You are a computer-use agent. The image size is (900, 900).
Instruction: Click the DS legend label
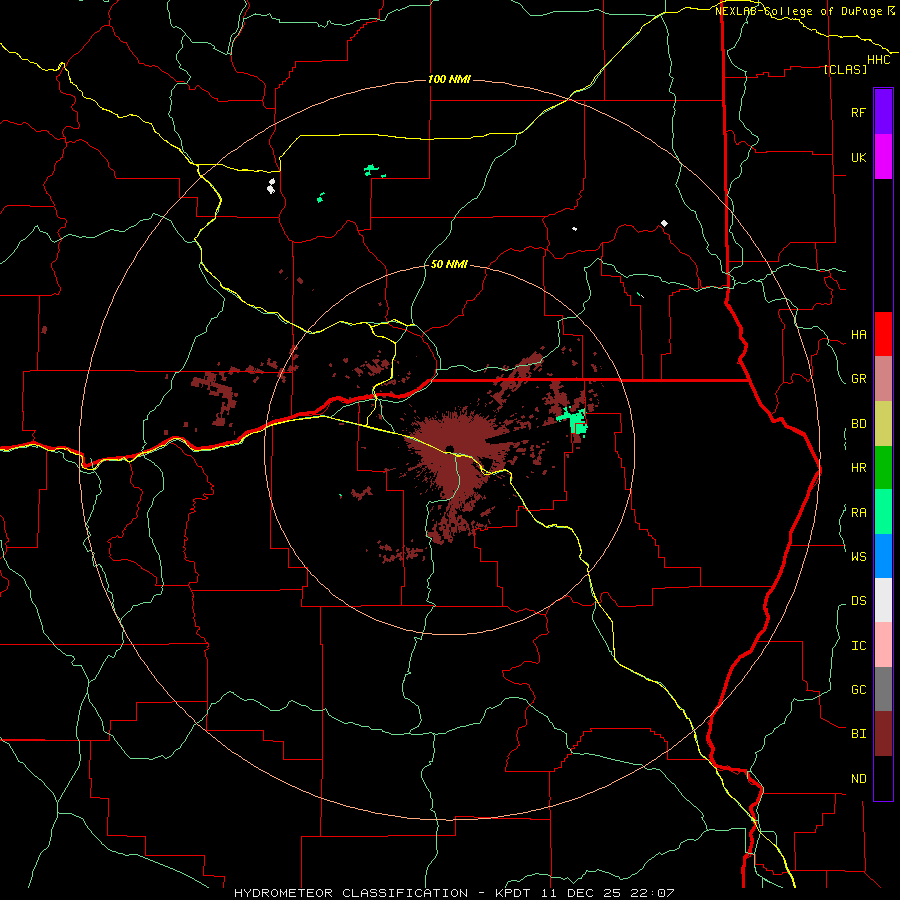(x=858, y=601)
